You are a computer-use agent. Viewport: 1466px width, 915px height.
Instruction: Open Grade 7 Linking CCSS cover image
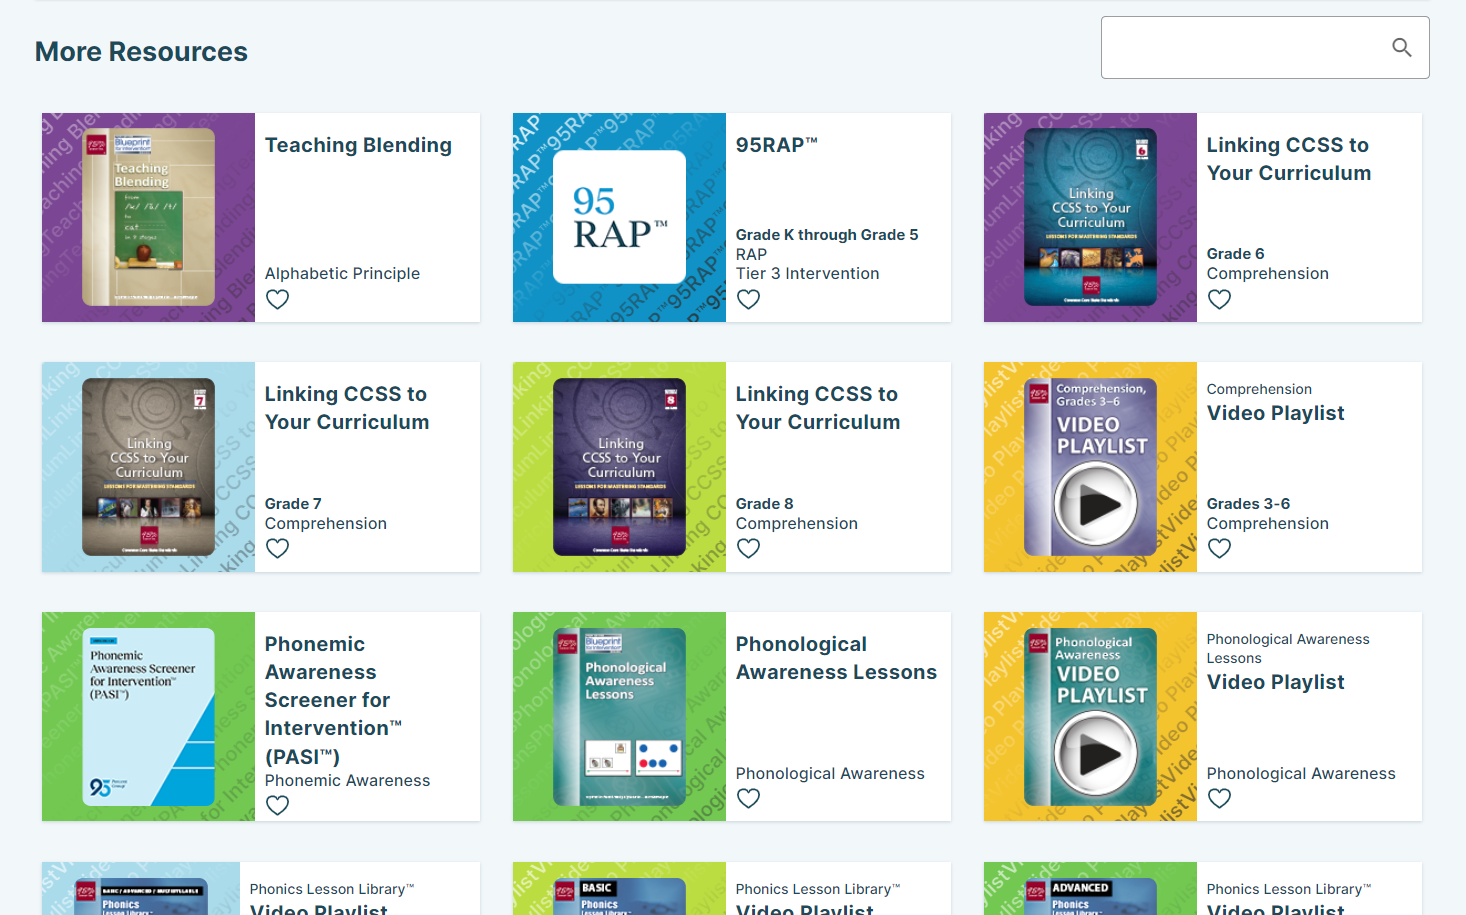(x=148, y=467)
